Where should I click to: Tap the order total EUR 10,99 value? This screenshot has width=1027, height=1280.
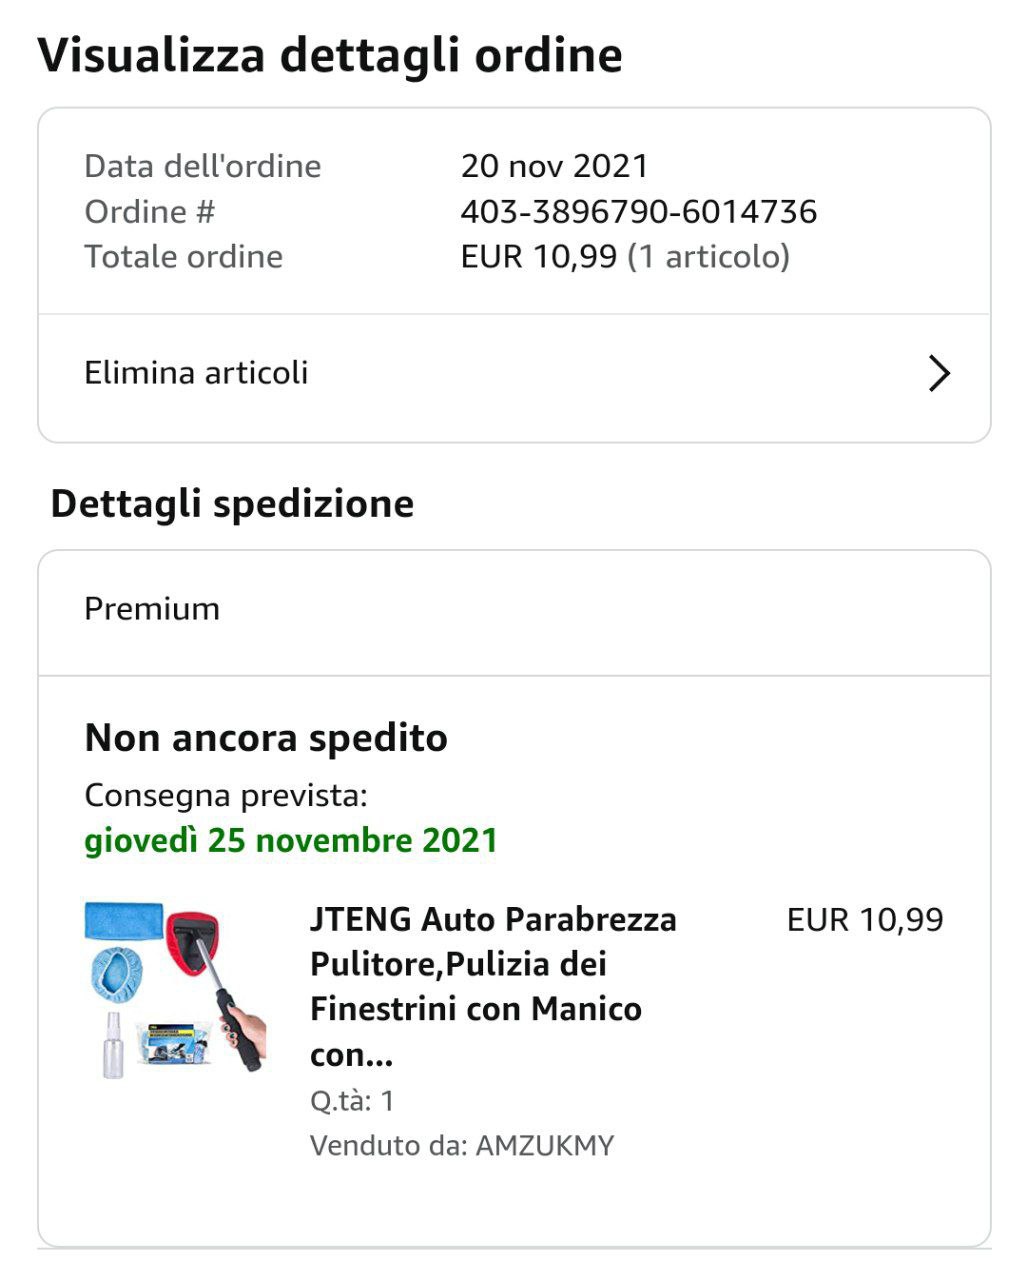(538, 257)
